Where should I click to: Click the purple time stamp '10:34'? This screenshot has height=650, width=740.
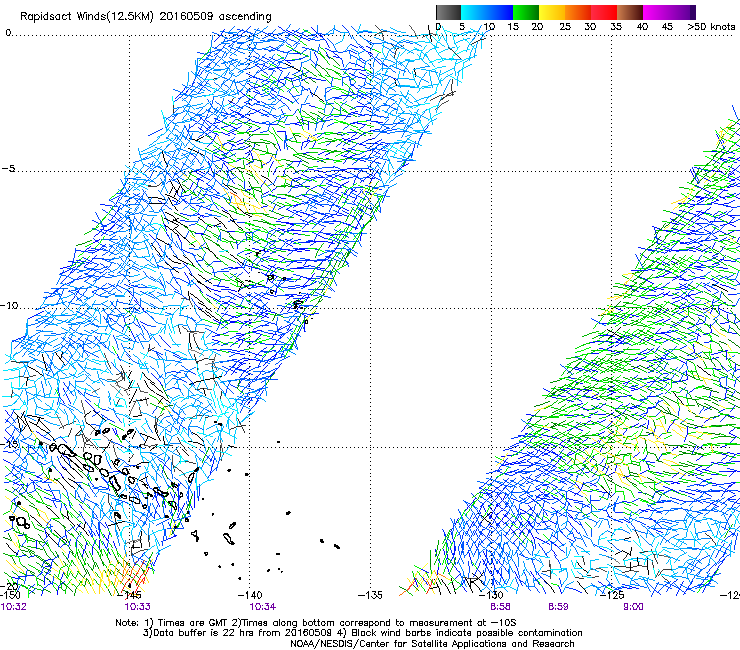click(263, 607)
